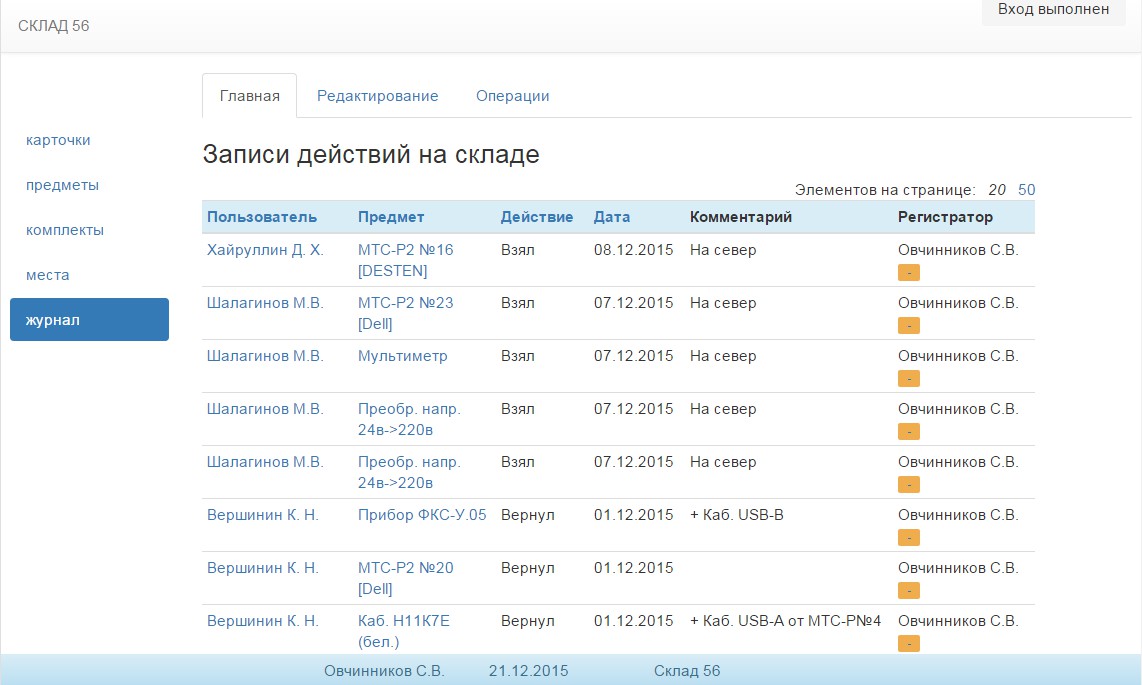Click the orange minus button in the Мультиметр row
The width and height of the screenshot is (1142, 685).
(x=908, y=379)
